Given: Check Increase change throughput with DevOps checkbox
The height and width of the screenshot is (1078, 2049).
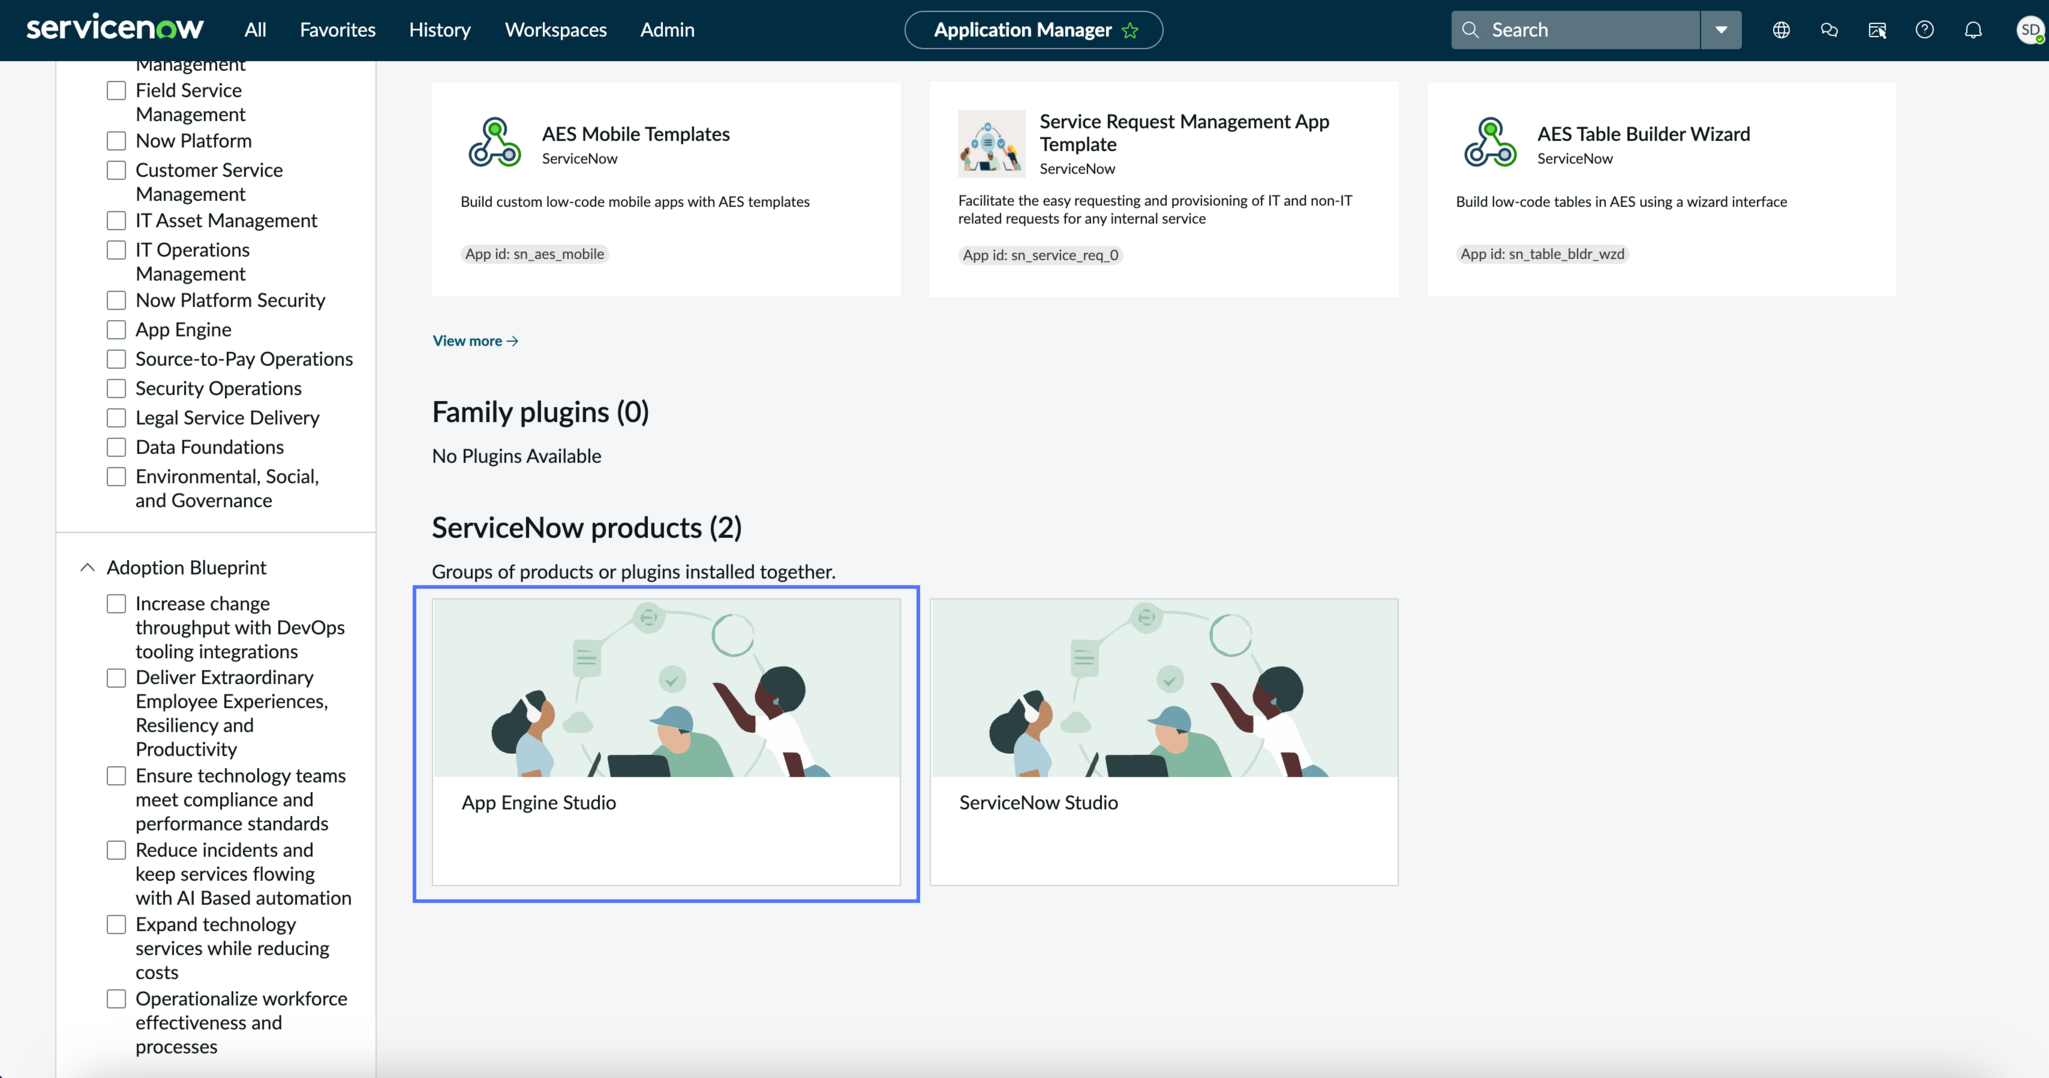Looking at the screenshot, I should click(x=117, y=604).
